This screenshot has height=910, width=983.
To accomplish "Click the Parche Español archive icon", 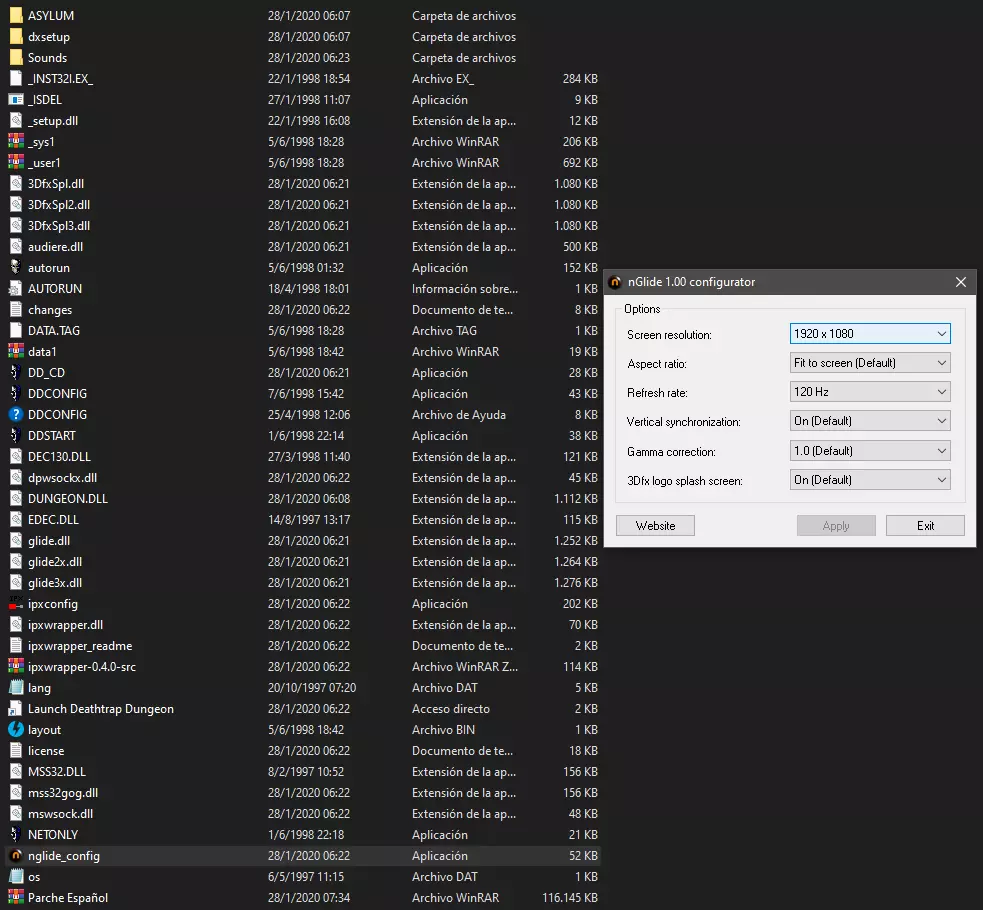I will pos(16,897).
